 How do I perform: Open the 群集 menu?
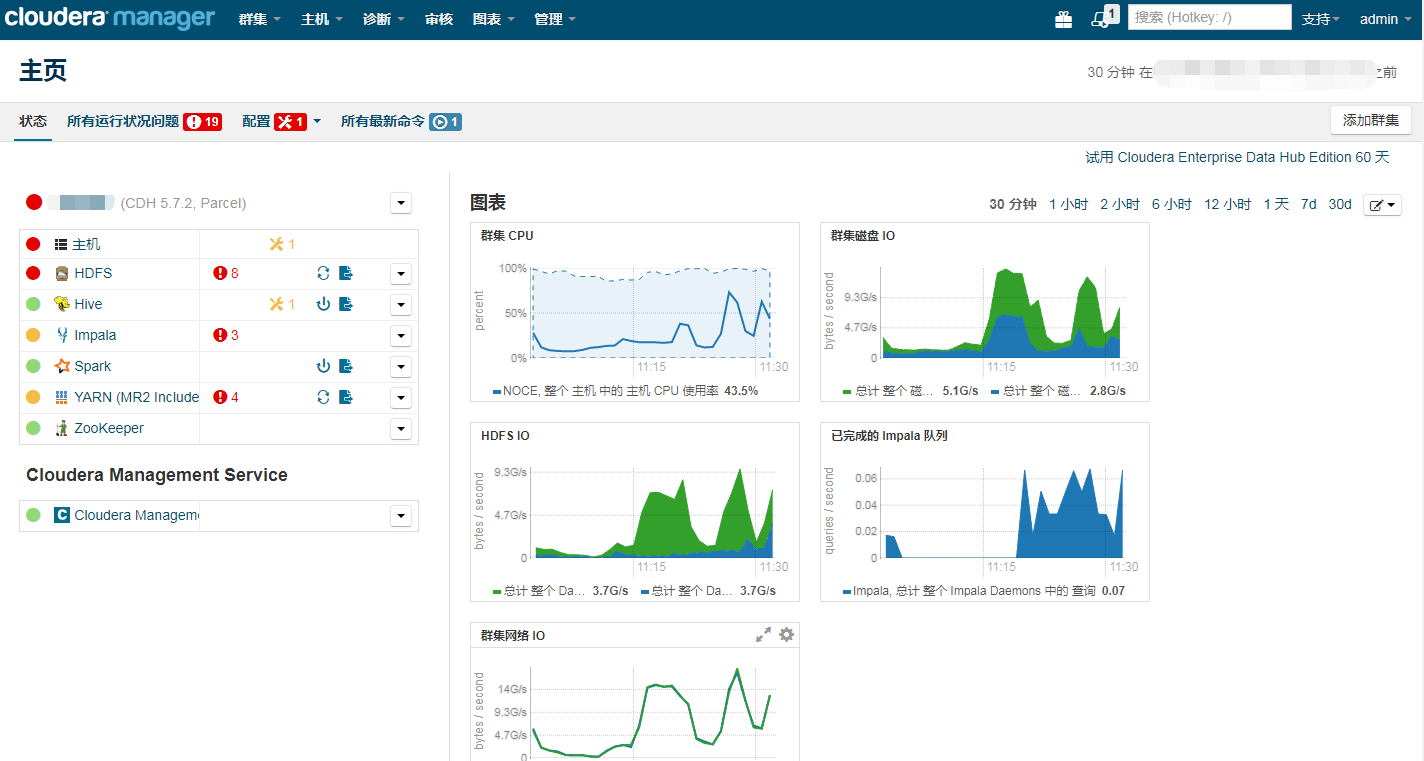(260, 19)
